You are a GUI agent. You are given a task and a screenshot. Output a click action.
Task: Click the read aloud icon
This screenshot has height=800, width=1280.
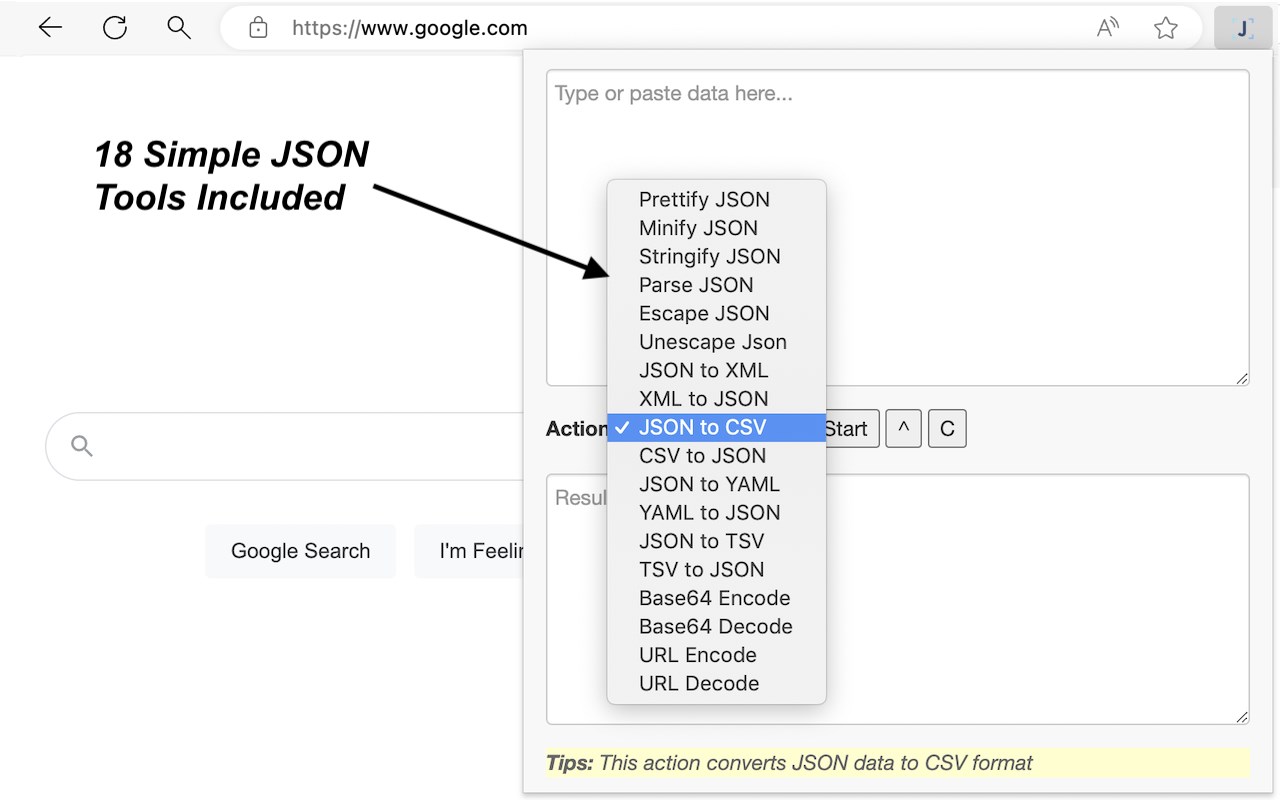click(1107, 28)
